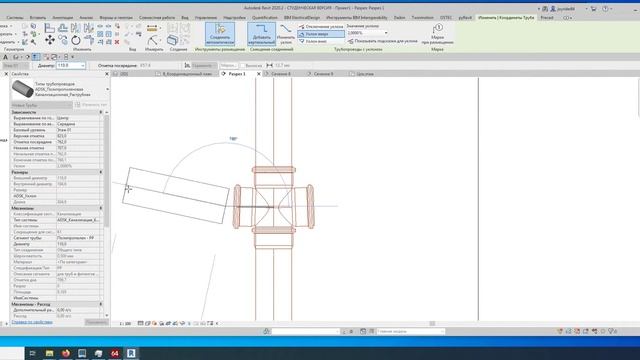The width and height of the screenshot is (640, 360).
Task: Open File Explorer from the taskbar
Action: point(49,353)
